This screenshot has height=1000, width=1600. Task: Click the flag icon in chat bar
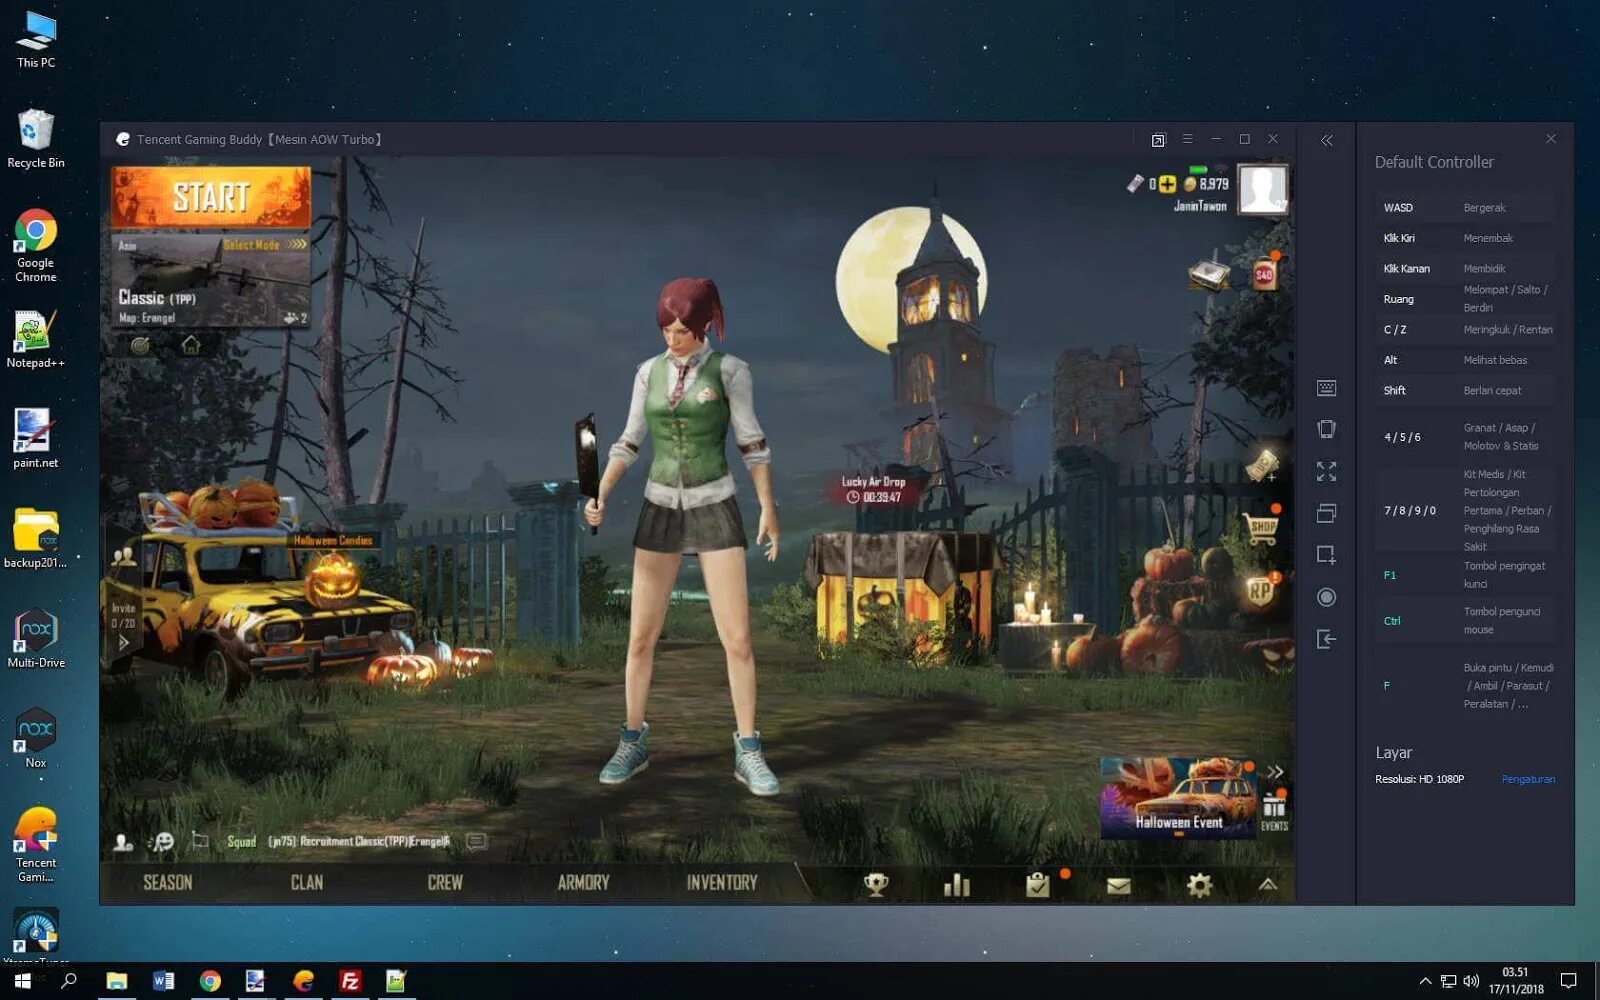(200, 841)
